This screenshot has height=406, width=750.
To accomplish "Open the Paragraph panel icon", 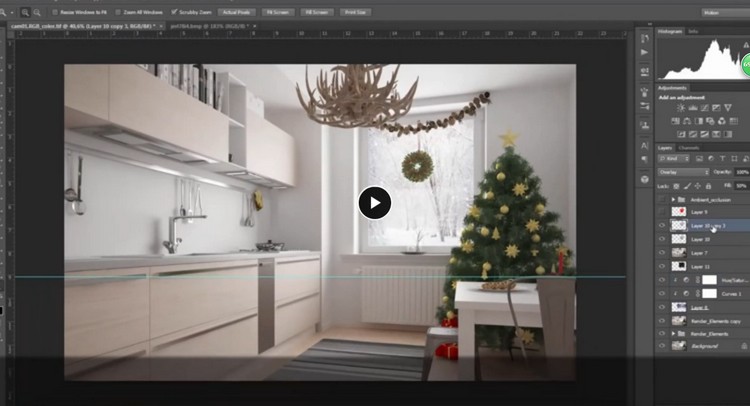I will [644, 159].
